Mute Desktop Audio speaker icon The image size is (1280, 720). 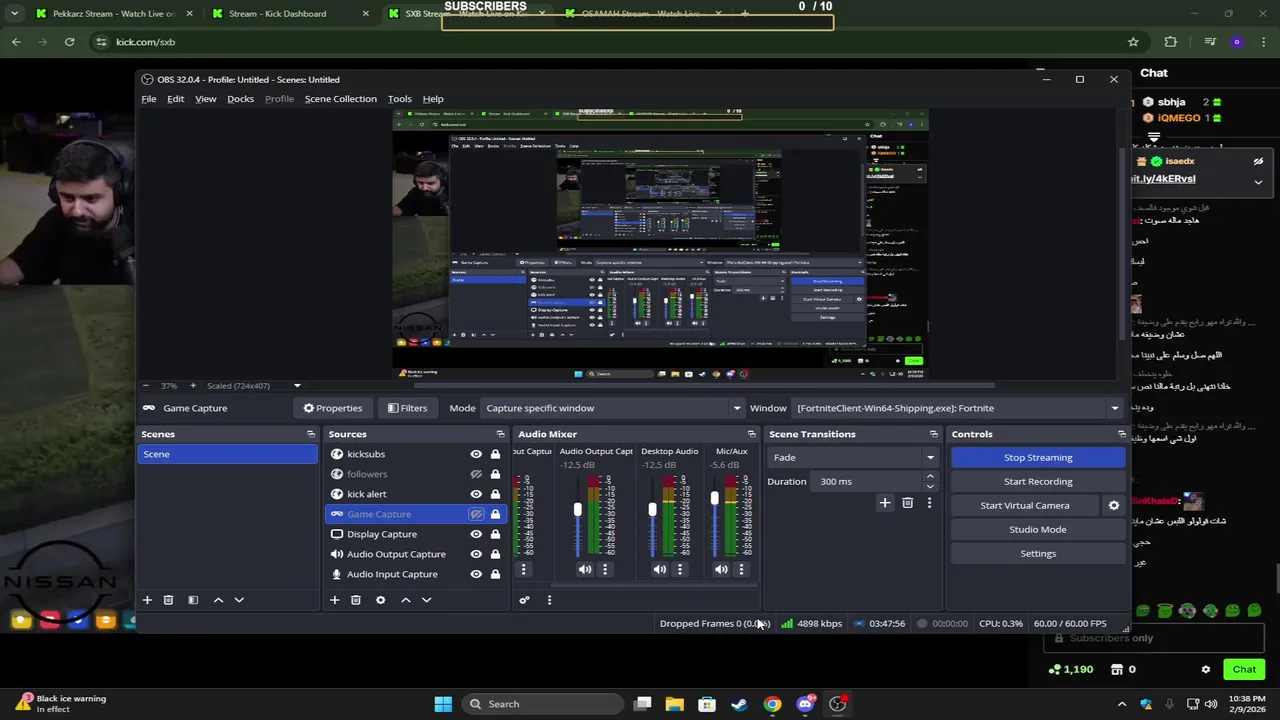660,569
